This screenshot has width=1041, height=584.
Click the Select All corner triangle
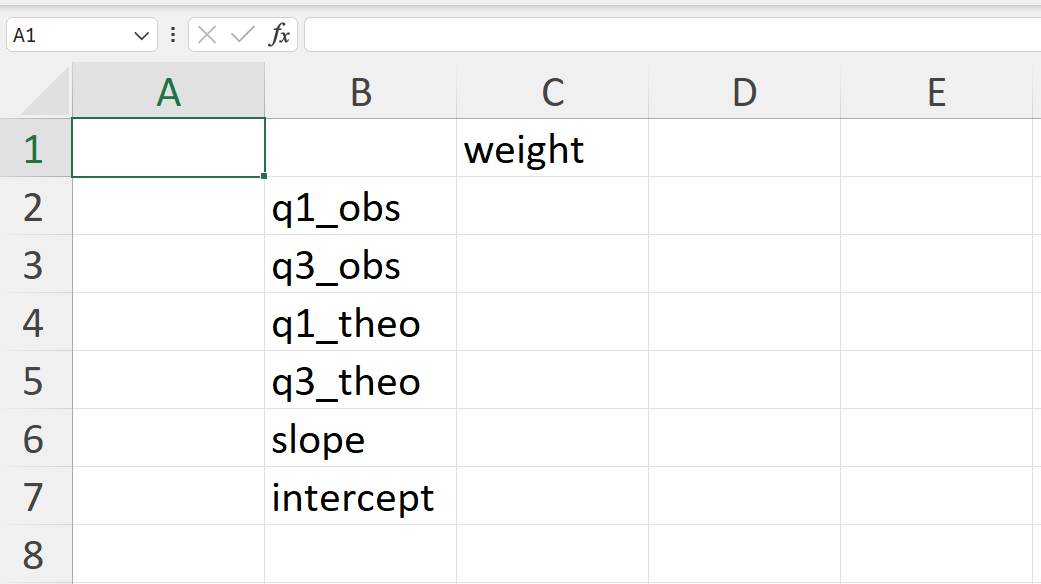[44, 92]
